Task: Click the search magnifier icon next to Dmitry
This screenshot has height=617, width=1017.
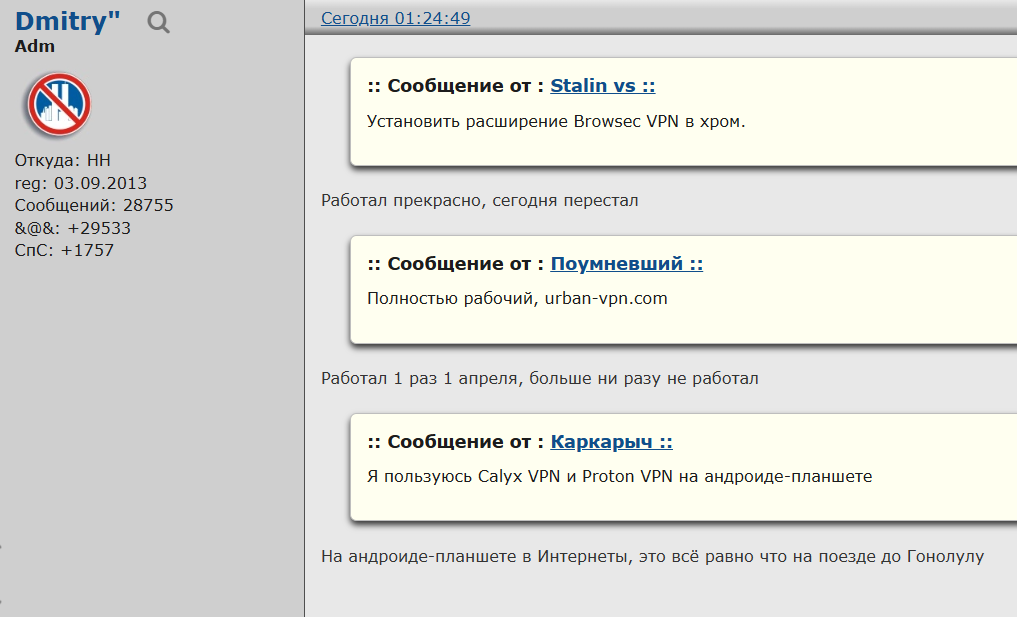Action: tap(158, 23)
